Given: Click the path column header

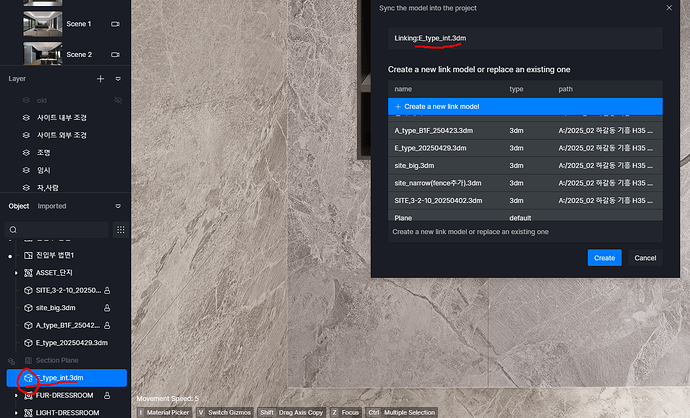Looking at the screenshot, I should click(x=565, y=89).
